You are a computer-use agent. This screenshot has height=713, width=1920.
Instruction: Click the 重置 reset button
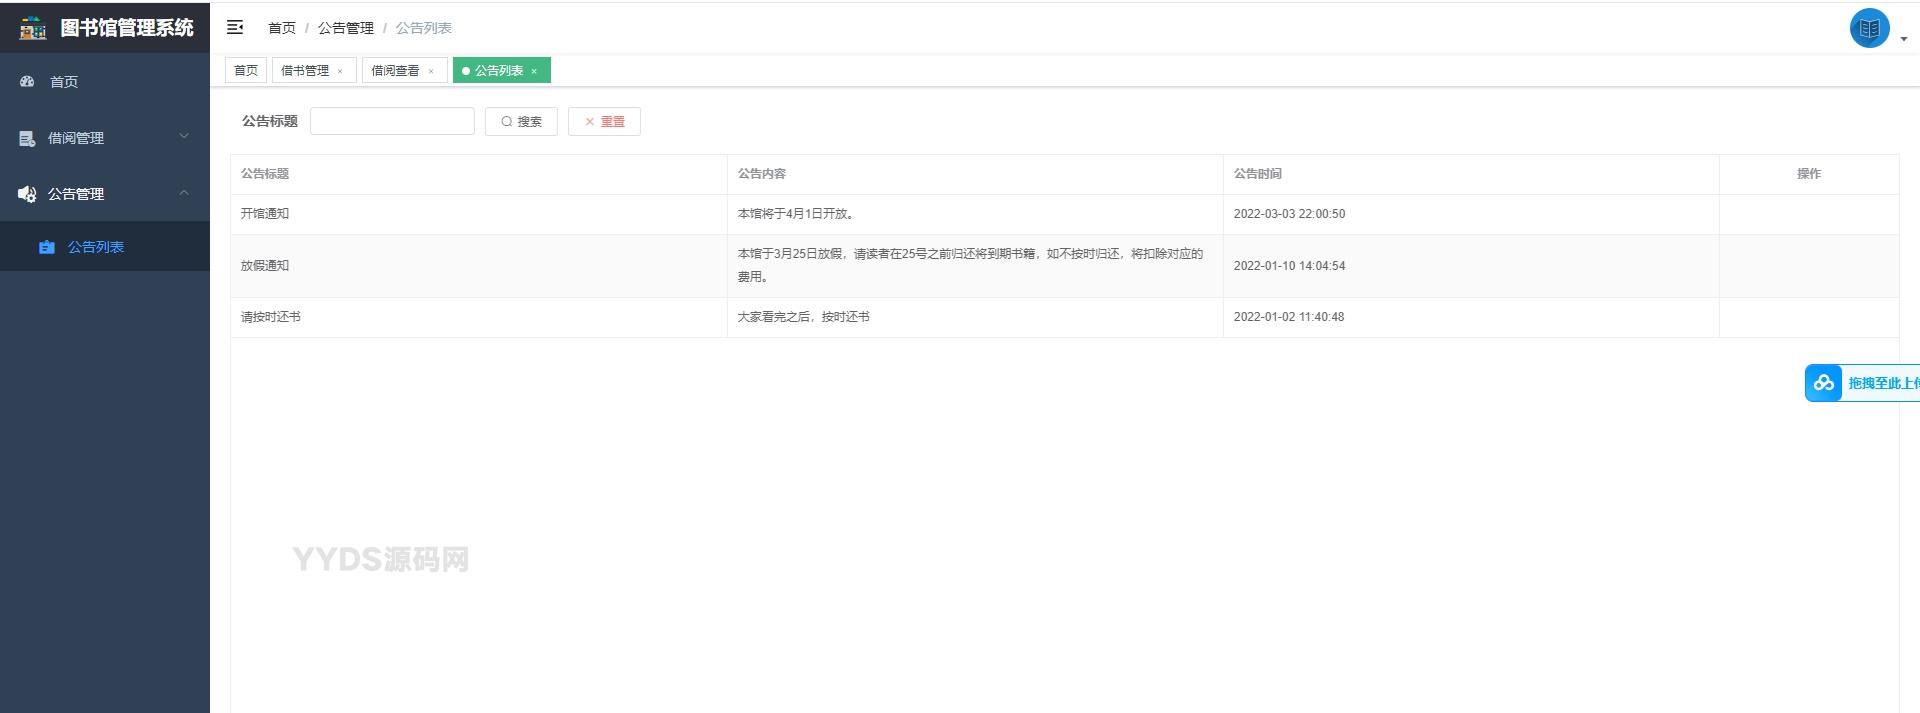(x=604, y=121)
